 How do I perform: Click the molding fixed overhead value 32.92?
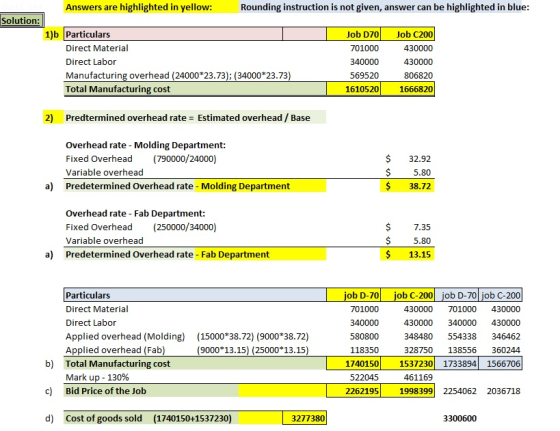click(419, 159)
